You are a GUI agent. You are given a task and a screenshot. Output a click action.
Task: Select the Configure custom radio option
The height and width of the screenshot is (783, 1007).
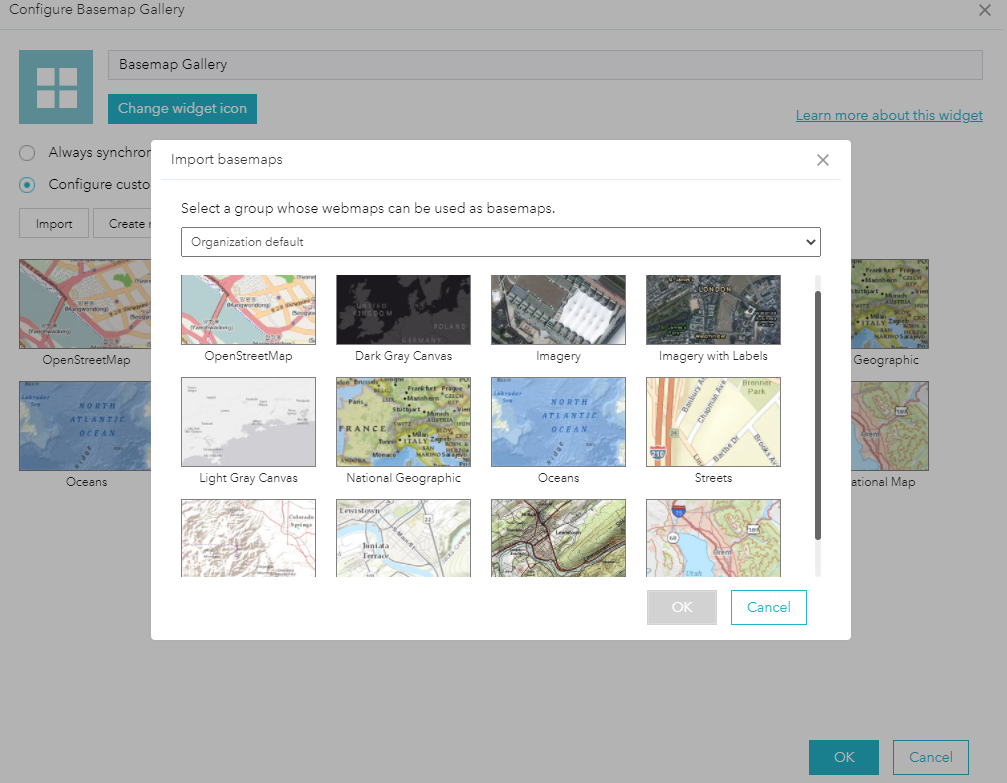29,184
